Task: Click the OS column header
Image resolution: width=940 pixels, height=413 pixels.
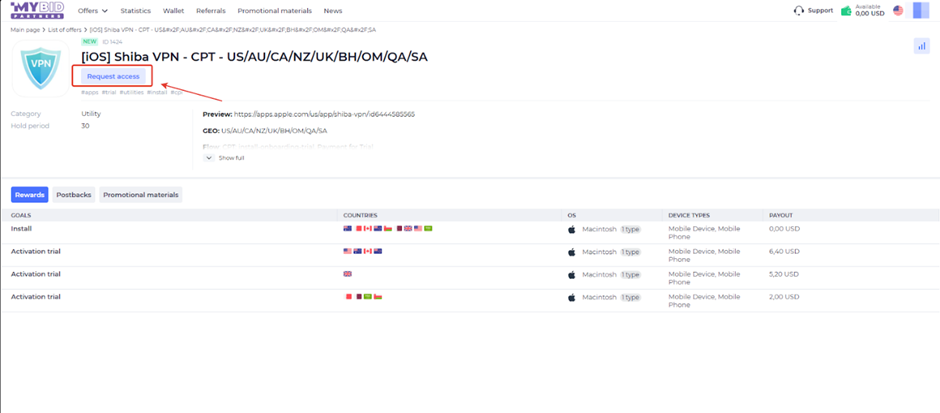Action: point(571,215)
